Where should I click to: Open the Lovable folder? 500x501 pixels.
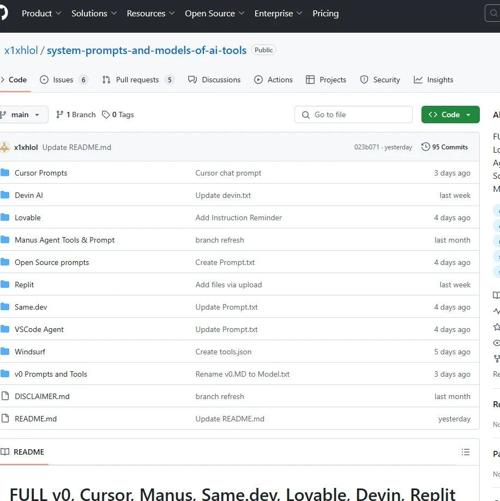coord(27,218)
